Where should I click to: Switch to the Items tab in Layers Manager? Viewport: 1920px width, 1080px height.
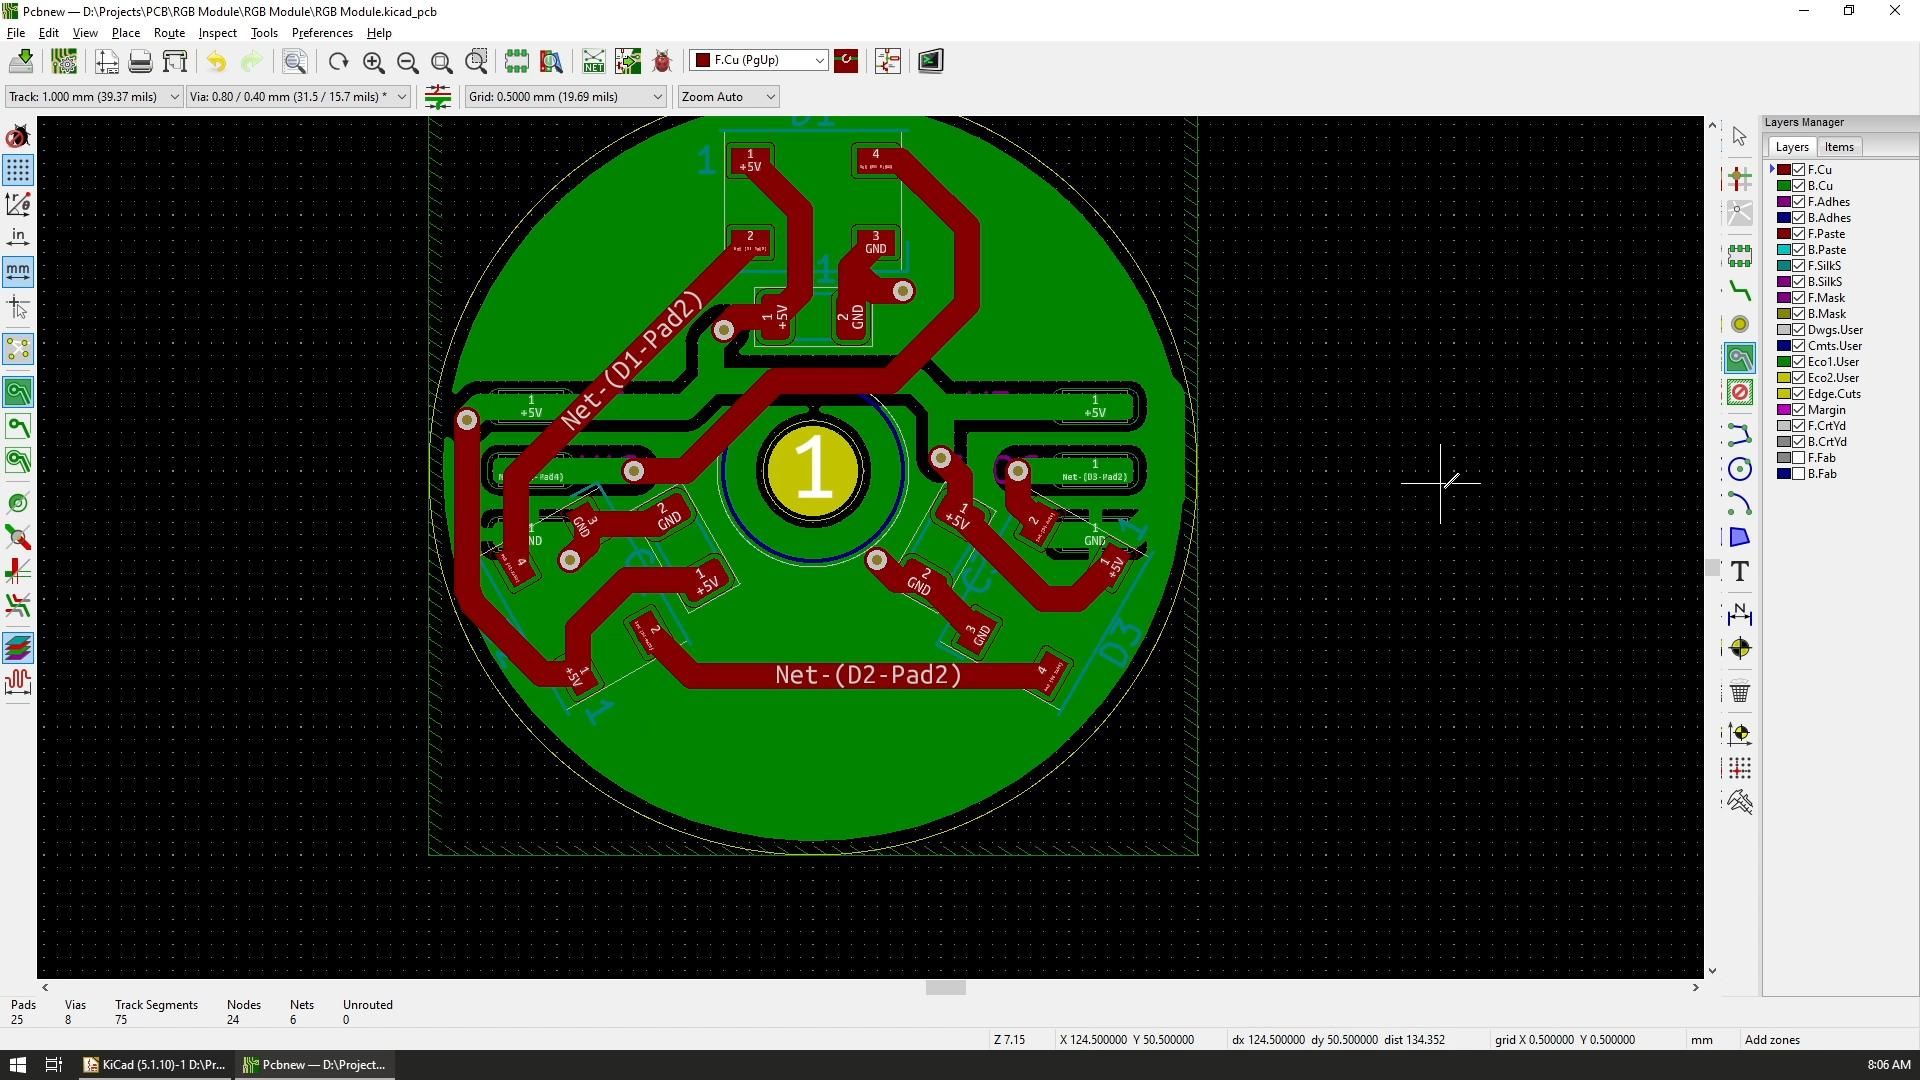[x=1839, y=146]
